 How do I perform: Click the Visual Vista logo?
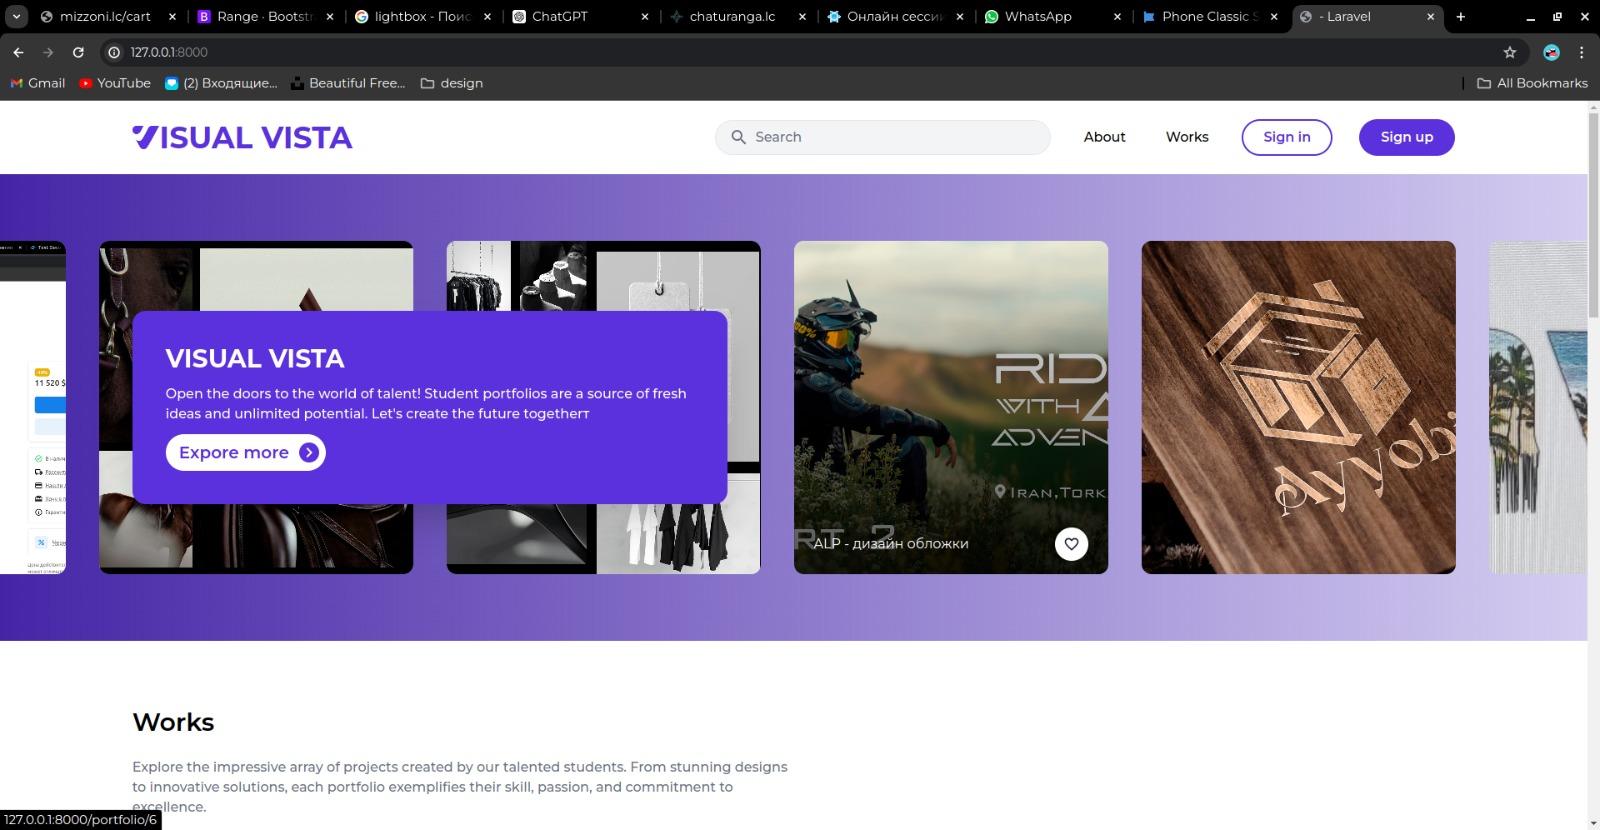242,137
